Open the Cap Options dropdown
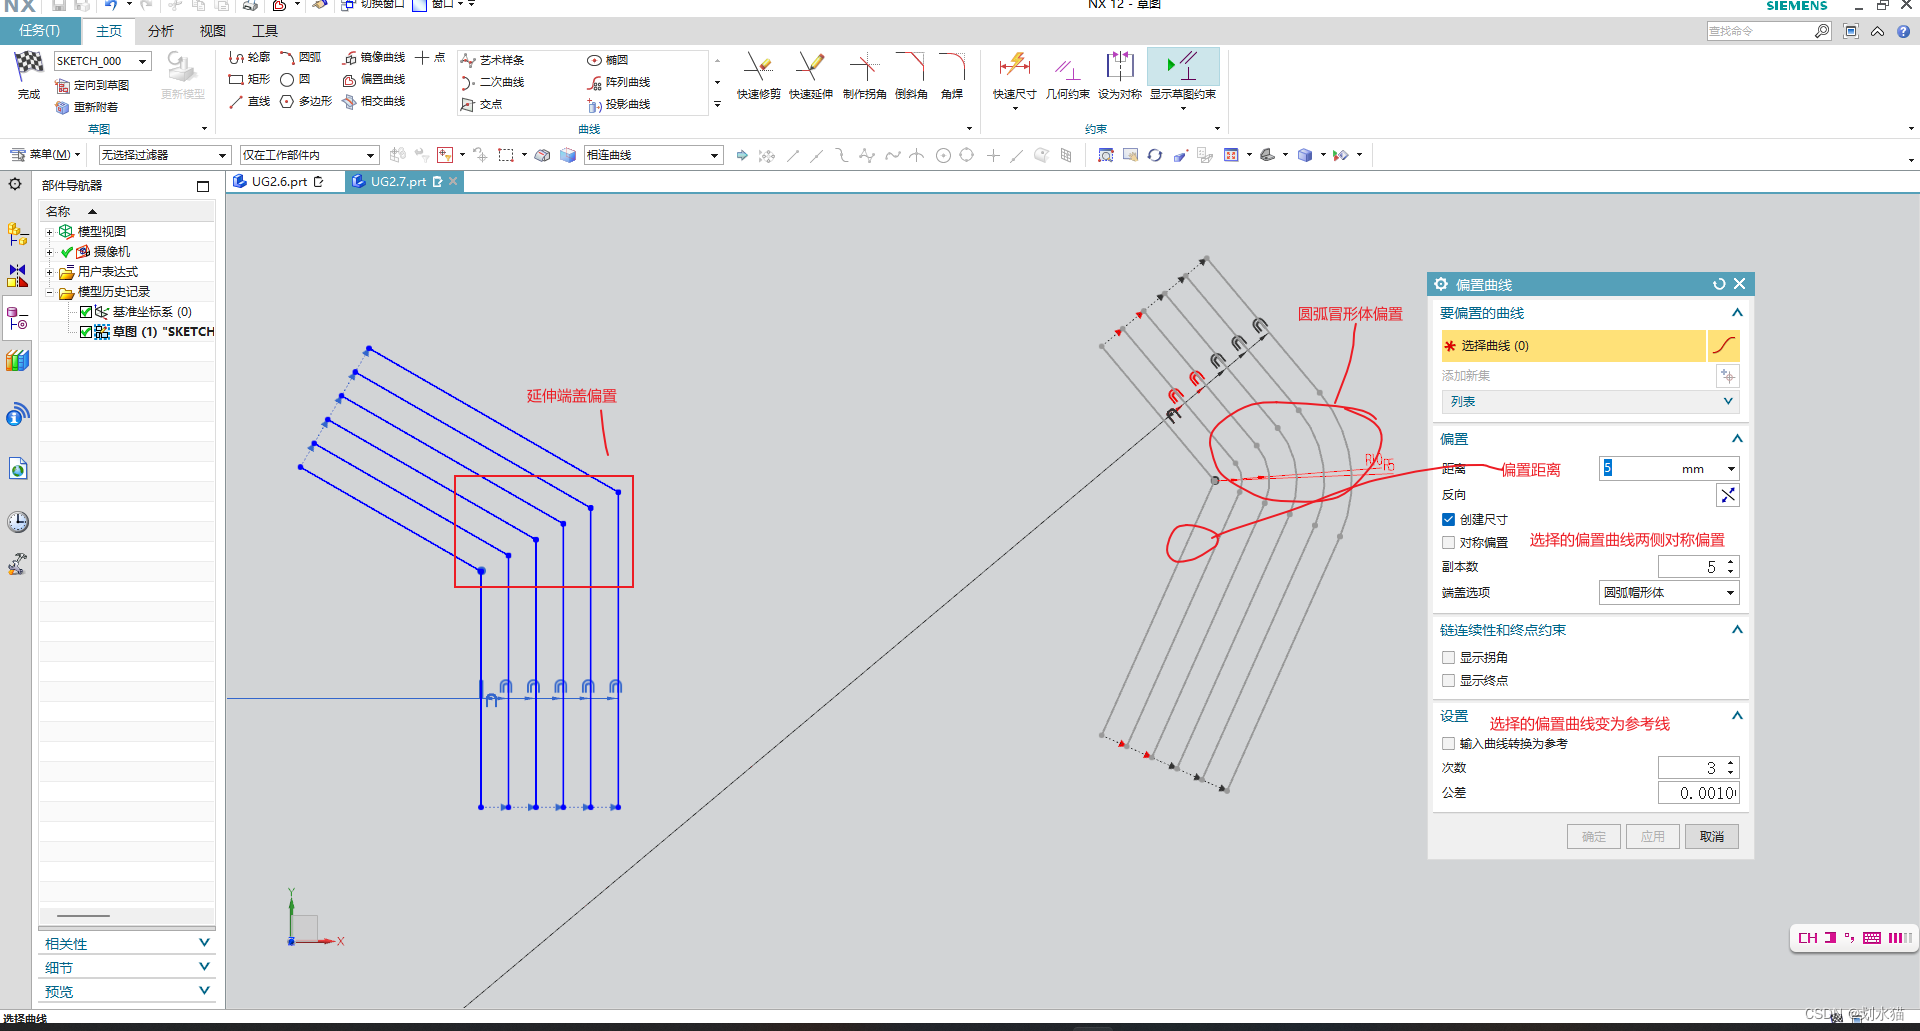1920x1031 pixels. 1669,593
